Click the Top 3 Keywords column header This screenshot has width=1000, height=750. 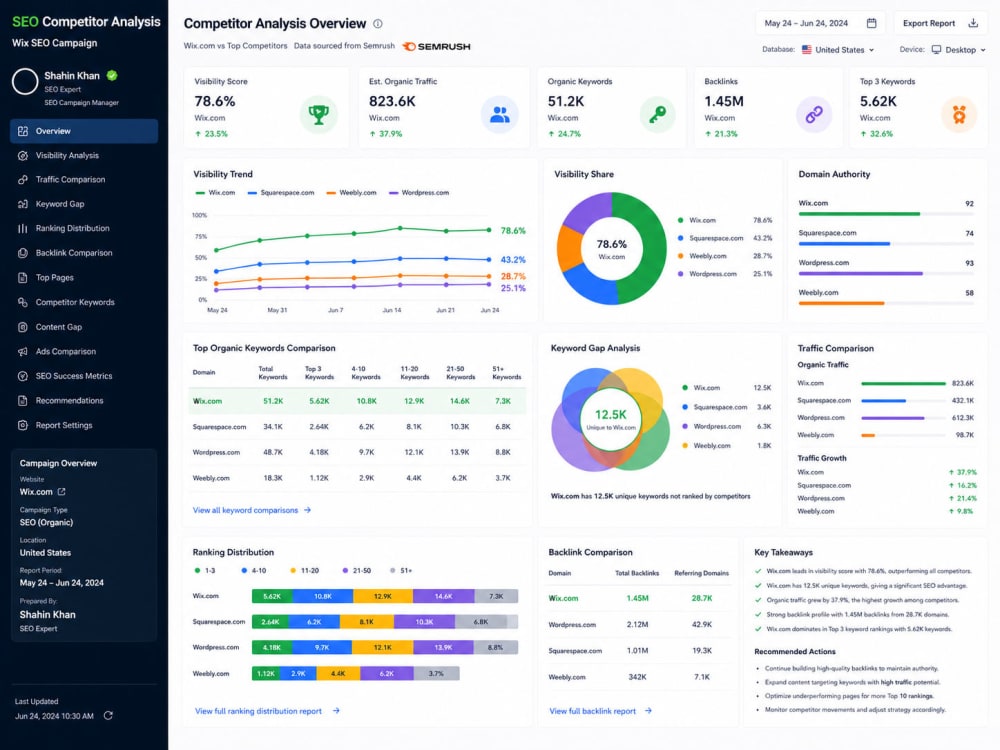click(319, 373)
